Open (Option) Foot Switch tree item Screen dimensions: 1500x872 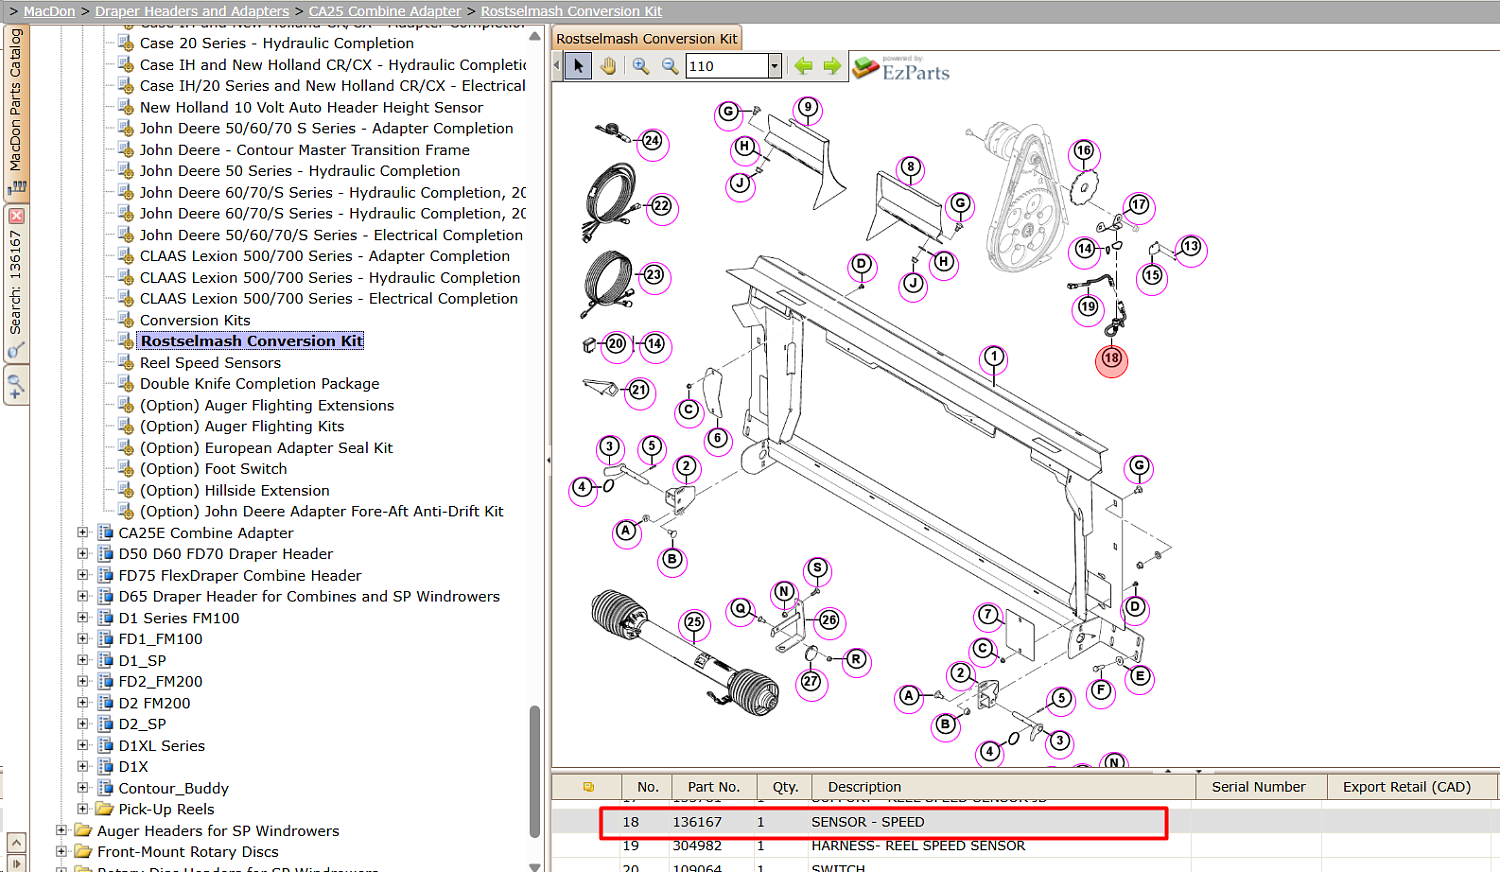click(x=213, y=469)
